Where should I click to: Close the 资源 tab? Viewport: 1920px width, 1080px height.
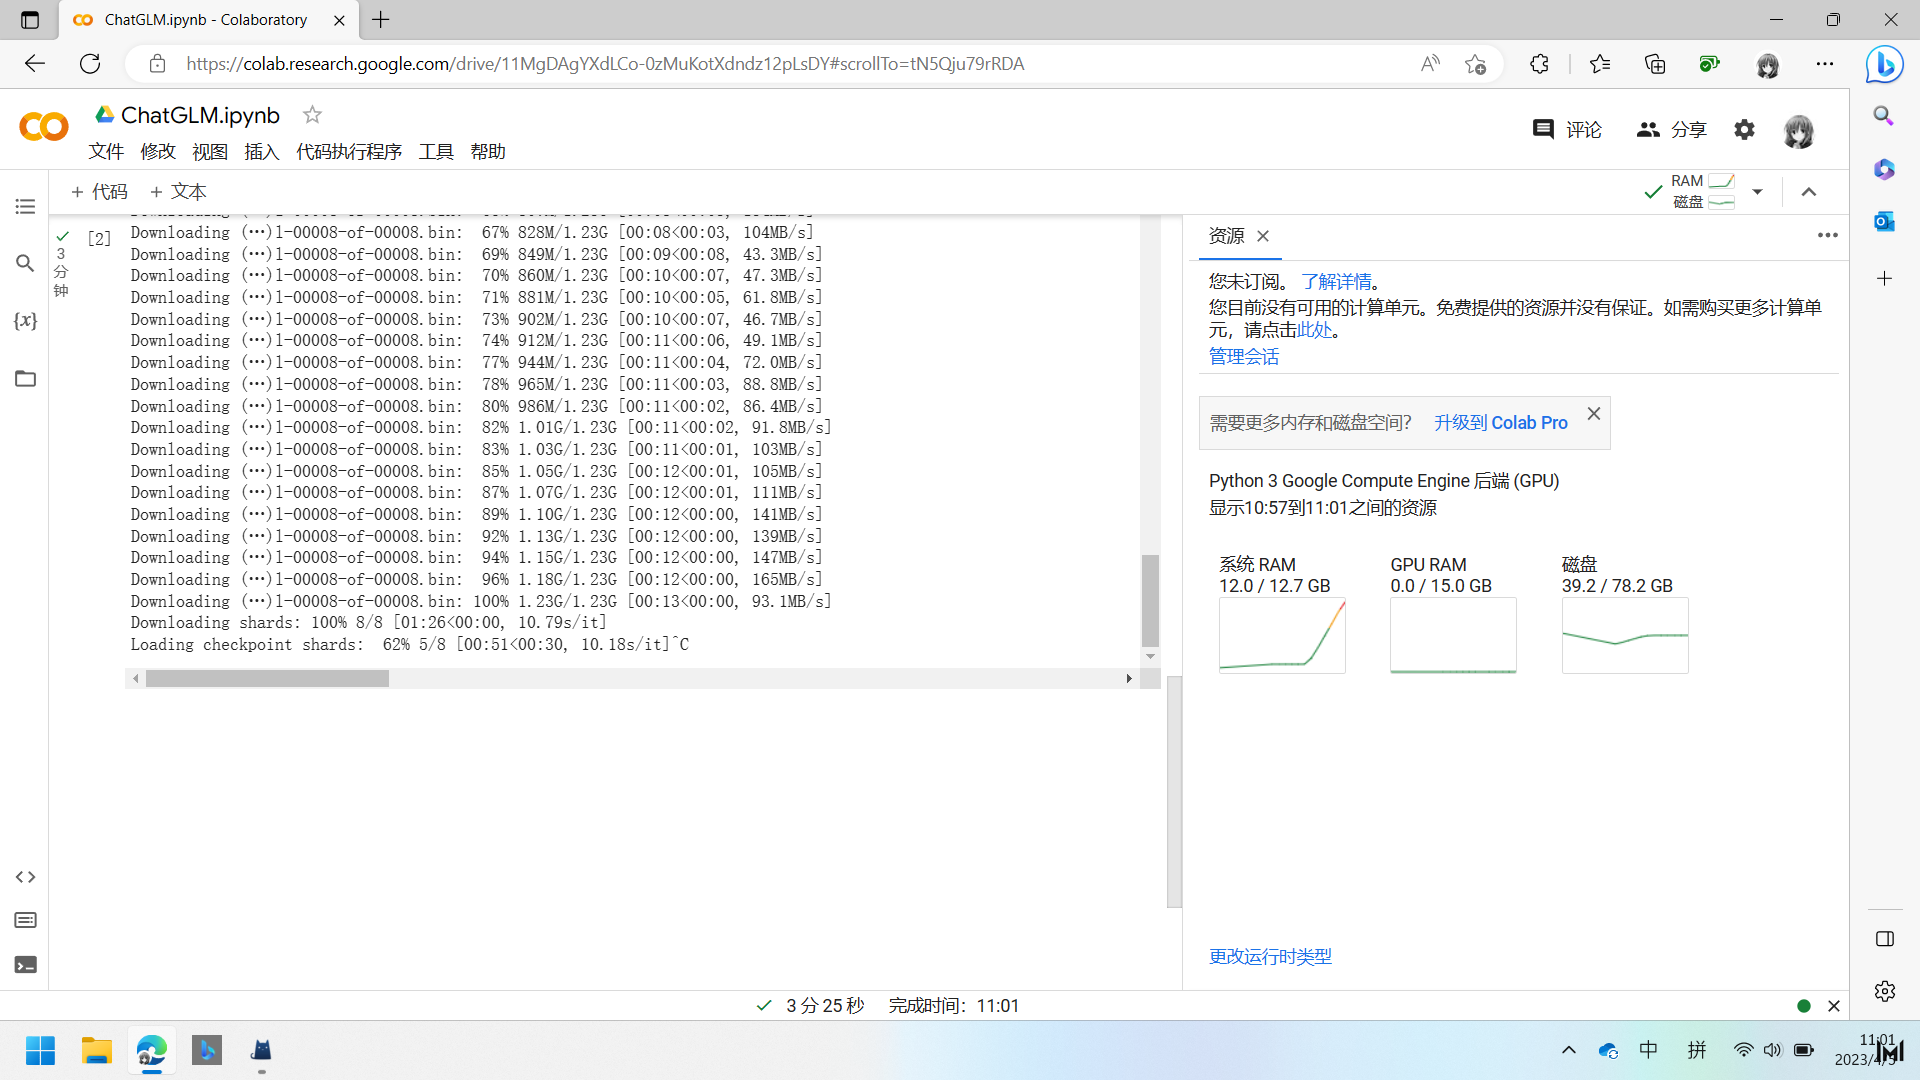point(1263,236)
